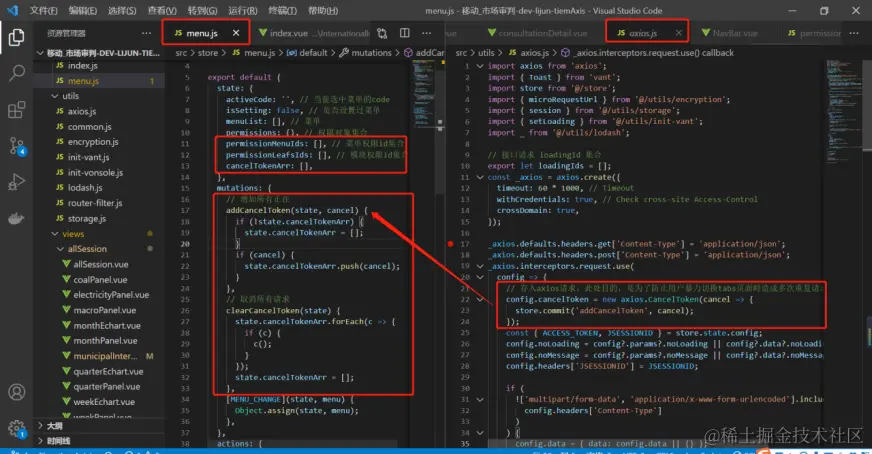Open 终端(T) menu
Screen dimensions: 872x454
point(283,11)
